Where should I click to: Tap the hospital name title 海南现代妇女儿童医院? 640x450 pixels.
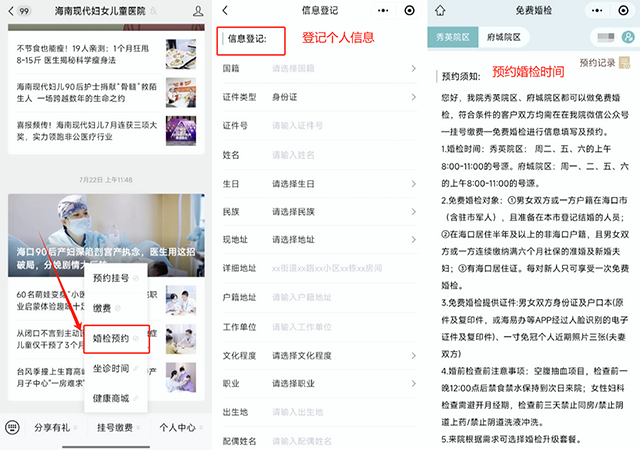click(x=100, y=11)
